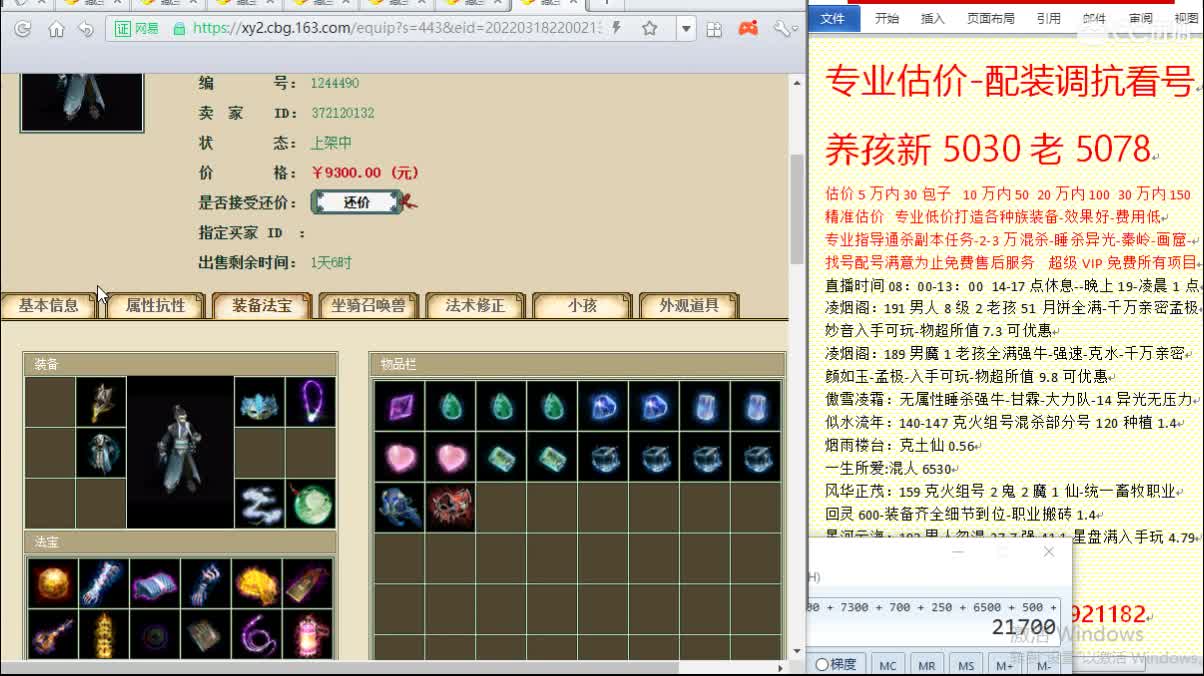Image resolution: width=1204 pixels, height=676 pixels.
Task: Click the first blue heart gem
Action: click(x=604, y=406)
